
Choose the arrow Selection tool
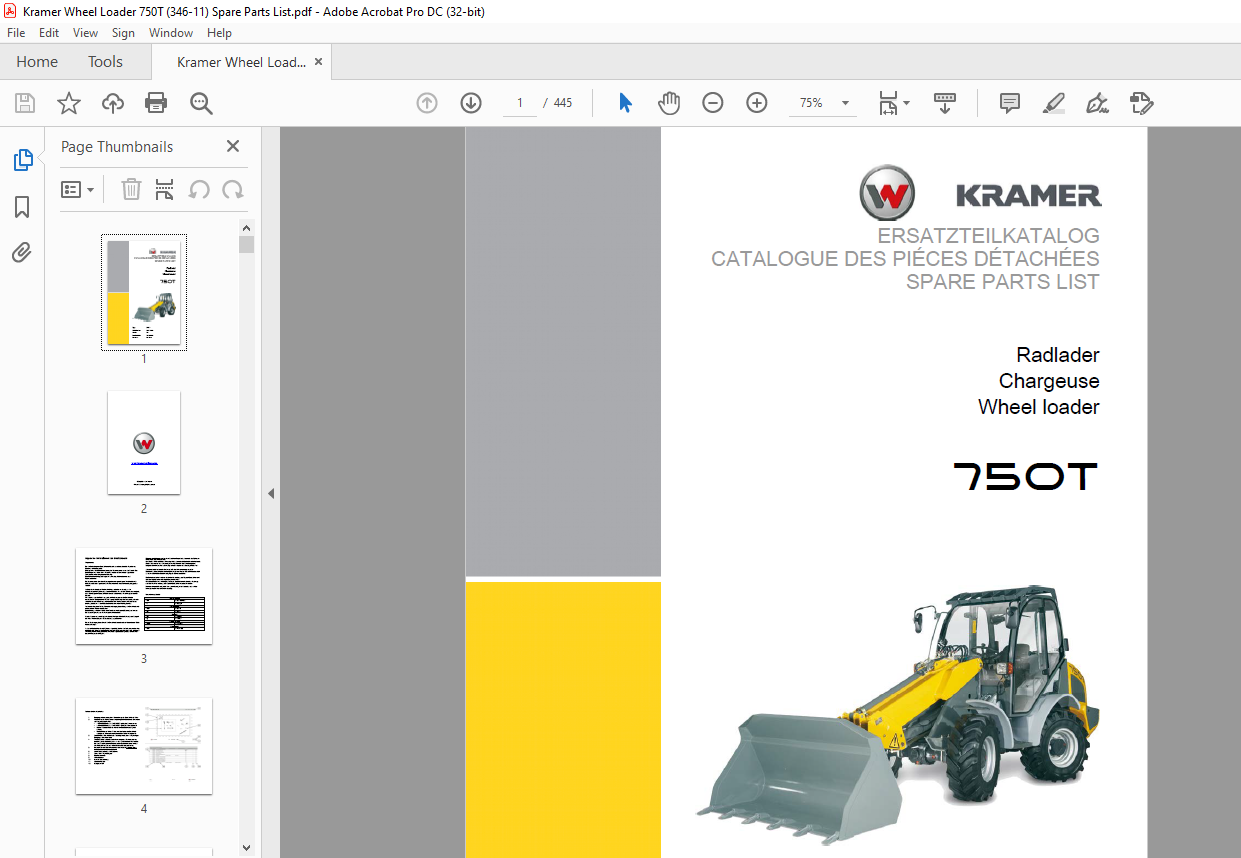625,103
